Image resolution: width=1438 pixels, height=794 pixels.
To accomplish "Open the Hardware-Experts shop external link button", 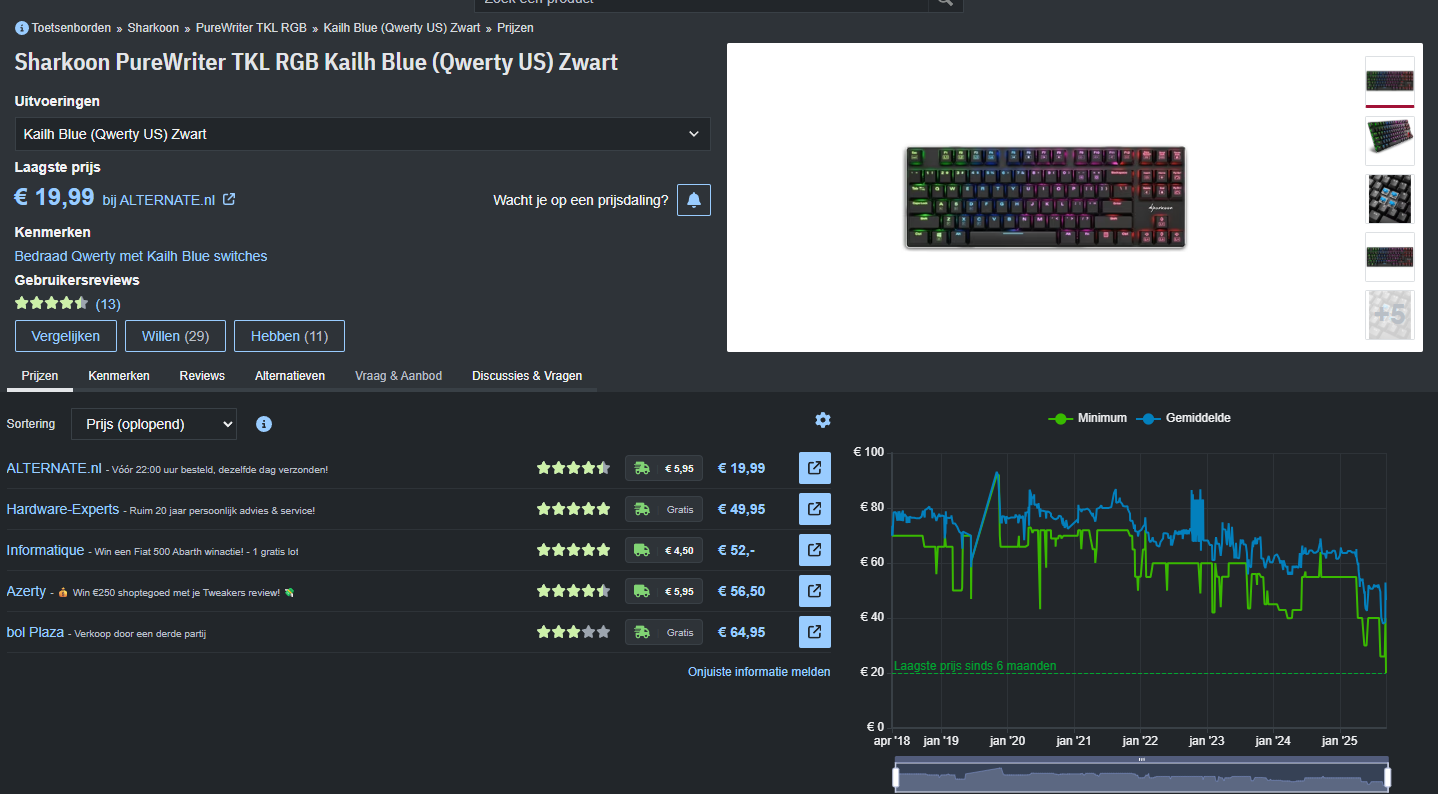I will [814, 509].
